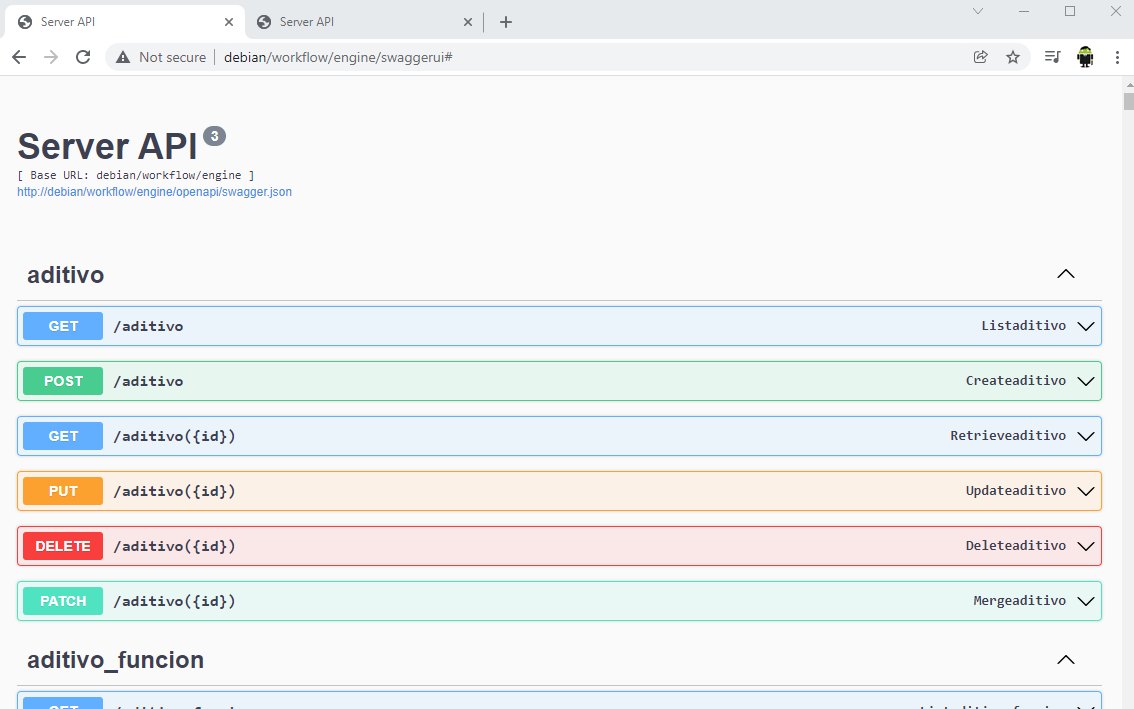
Task: Collapse the aditivo_funcion section
Action: [1066, 660]
